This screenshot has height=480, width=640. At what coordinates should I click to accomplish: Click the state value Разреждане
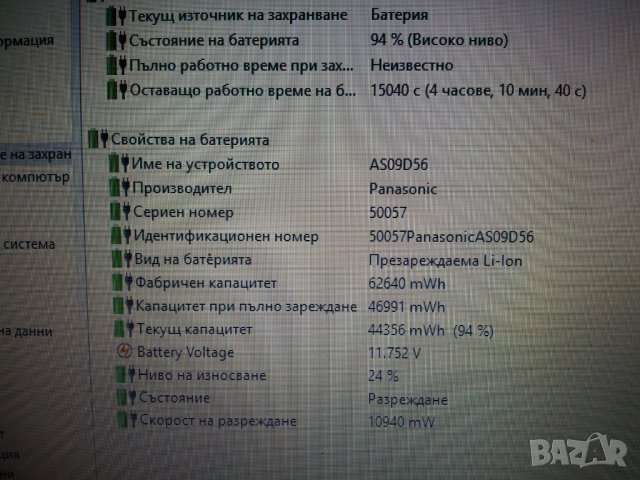408,399
